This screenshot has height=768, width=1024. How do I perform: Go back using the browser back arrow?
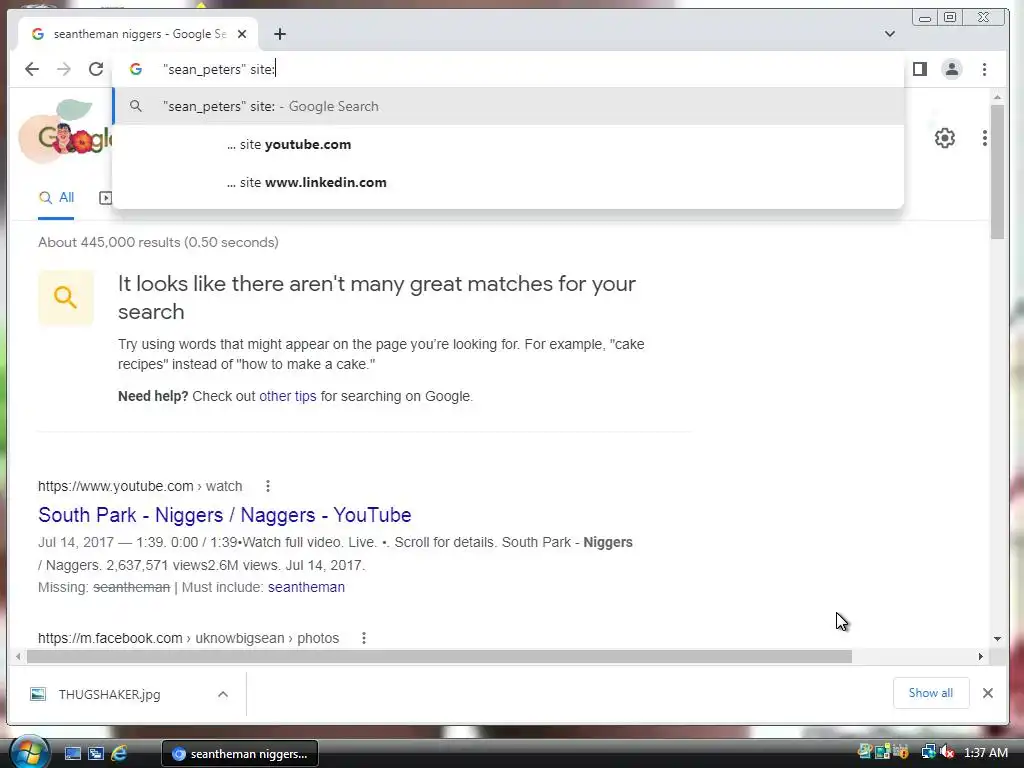point(31,69)
